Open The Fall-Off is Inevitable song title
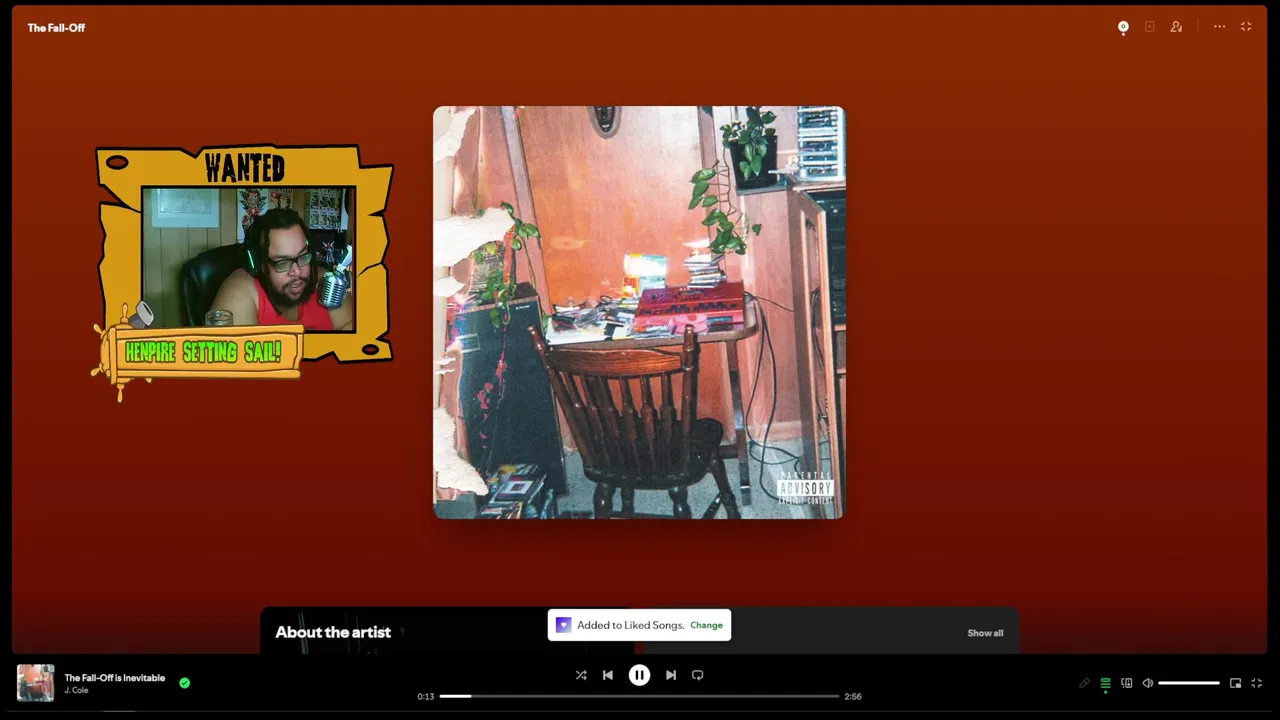The height and width of the screenshot is (720, 1280). click(115, 678)
